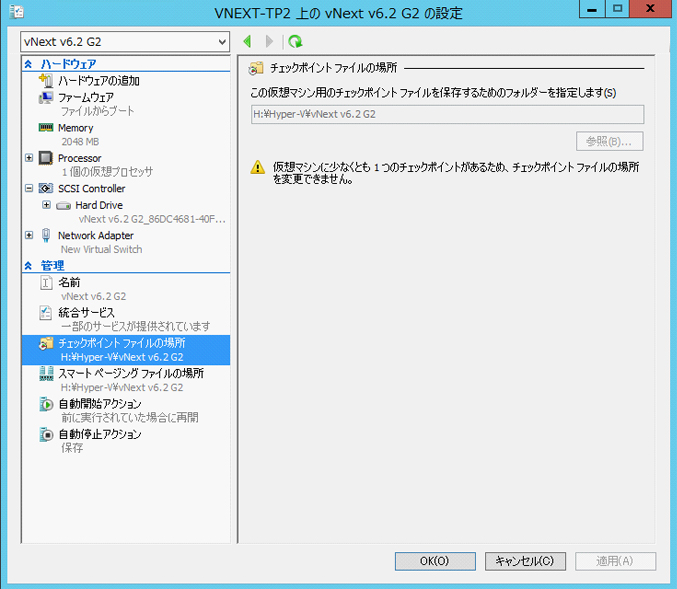Select the Processor item
This screenshot has width=677, height=589.
click(79, 158)
